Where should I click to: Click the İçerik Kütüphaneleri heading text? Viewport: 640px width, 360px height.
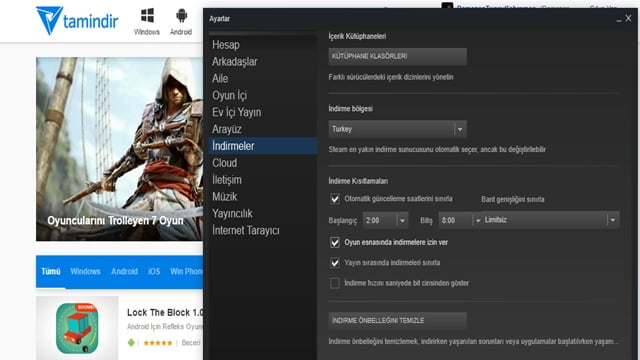pyautogui.click(x=357, y=36)
